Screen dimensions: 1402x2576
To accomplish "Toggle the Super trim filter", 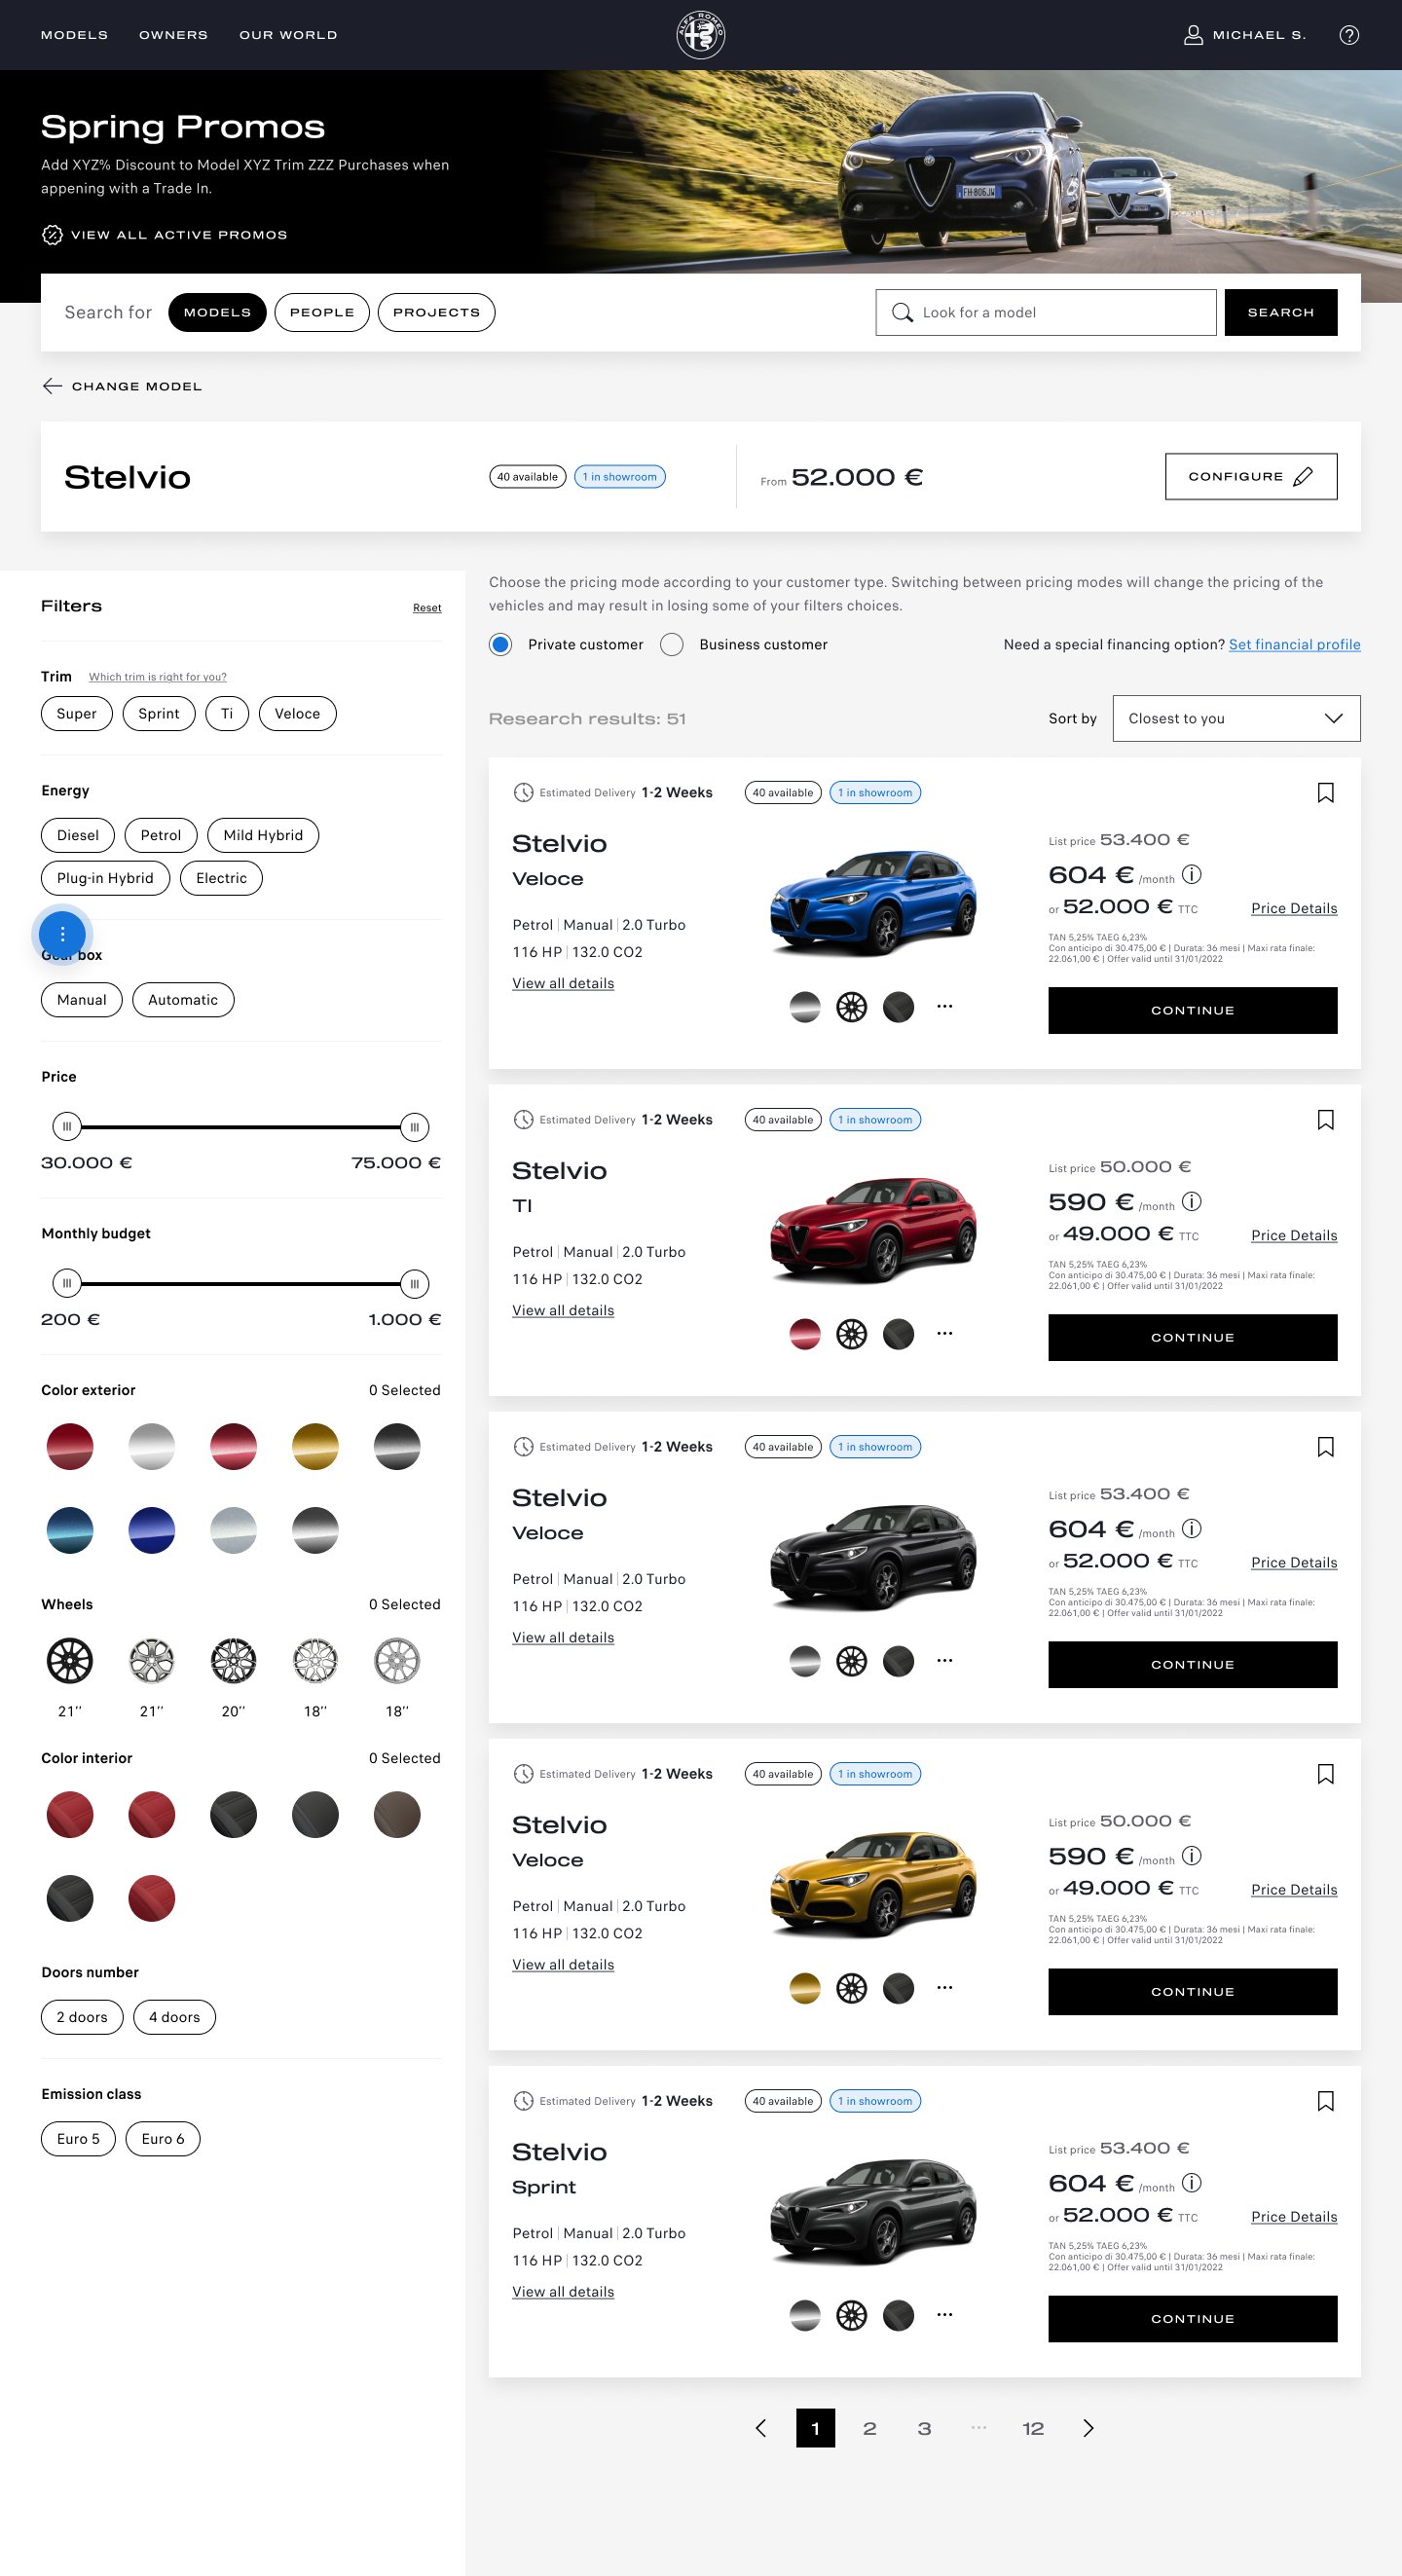I will coord(76,713).
